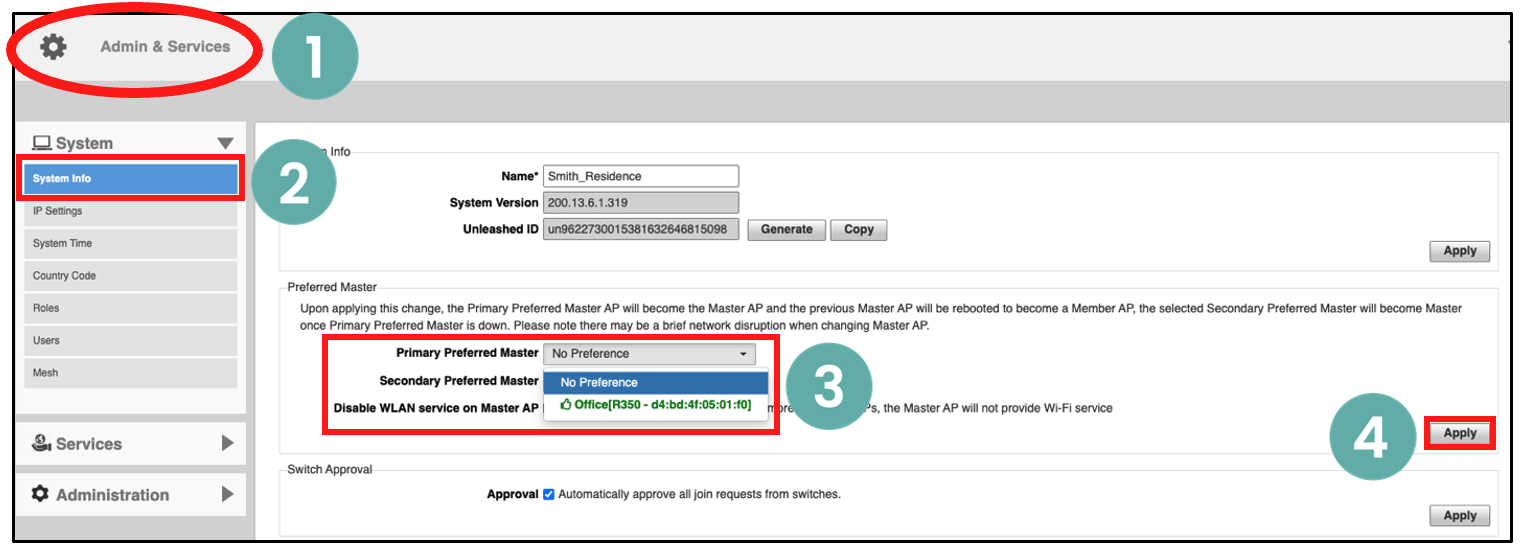Viewport: 1520px width, 550px height.
Task: Open the Primary Preferred Master dropdown
Action: click(x=649, y=354)
